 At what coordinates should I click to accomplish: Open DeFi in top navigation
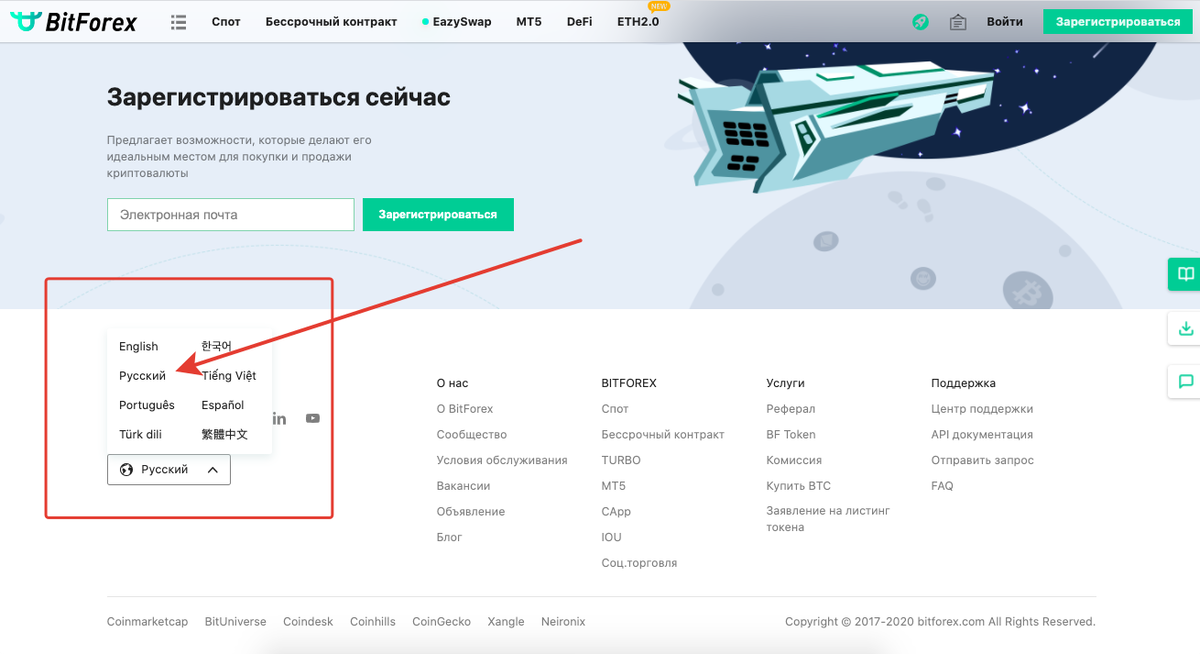point(579,21)
